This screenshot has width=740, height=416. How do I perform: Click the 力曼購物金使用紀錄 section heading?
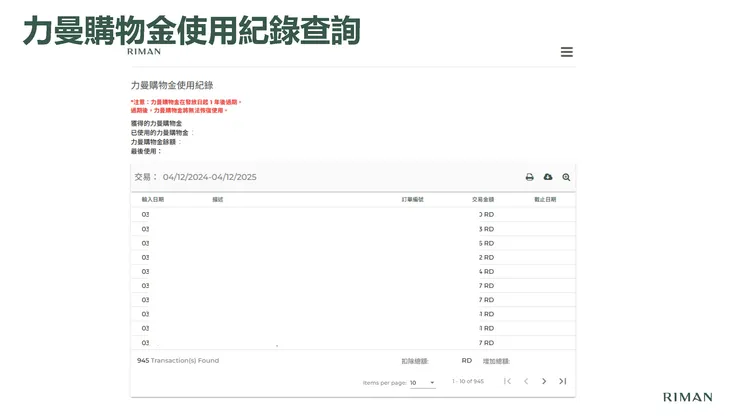172,85
